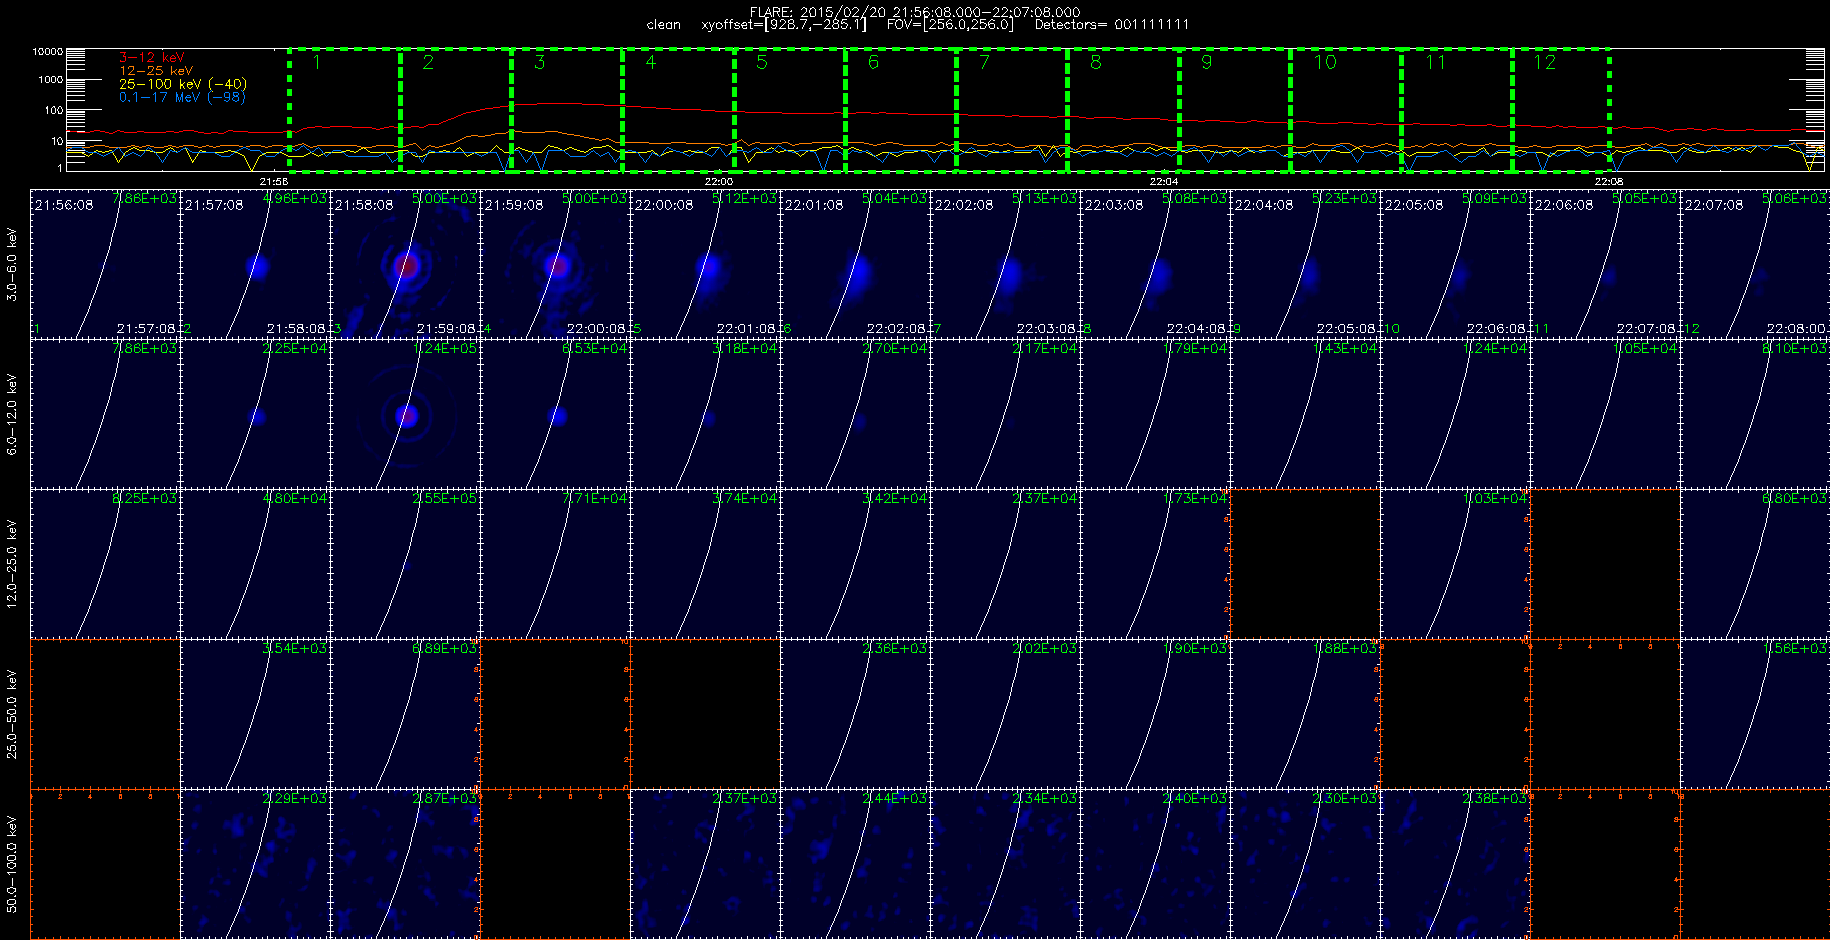Viewport: 1830px width, 940px height.
Task: Click the orange '12-25 keV' legend entry
Action: (156, 71)
